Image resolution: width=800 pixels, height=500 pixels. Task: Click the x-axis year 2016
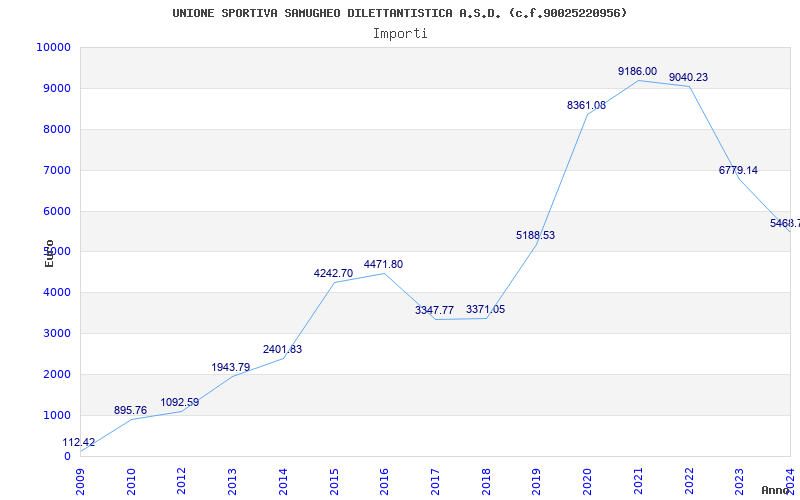click(x=385, y=481)
